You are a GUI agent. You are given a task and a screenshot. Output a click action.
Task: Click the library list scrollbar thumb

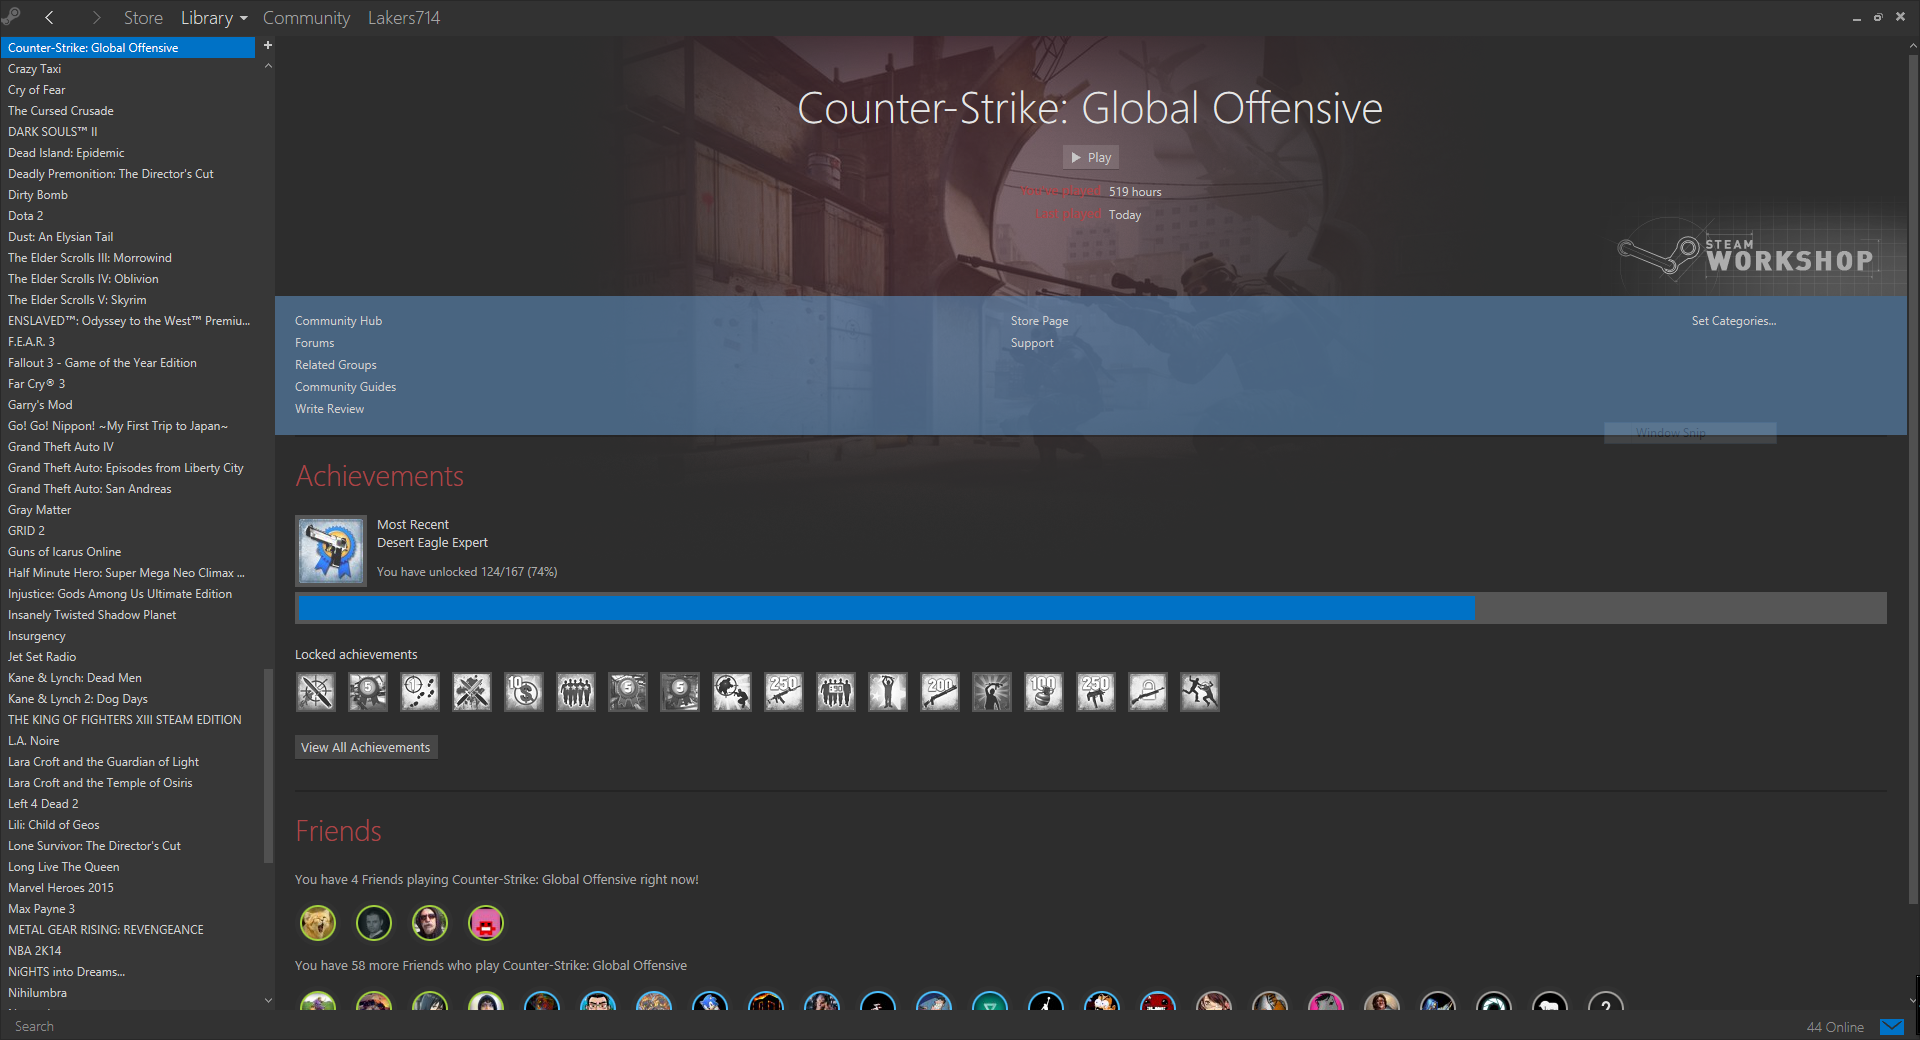tap(268, 765)
